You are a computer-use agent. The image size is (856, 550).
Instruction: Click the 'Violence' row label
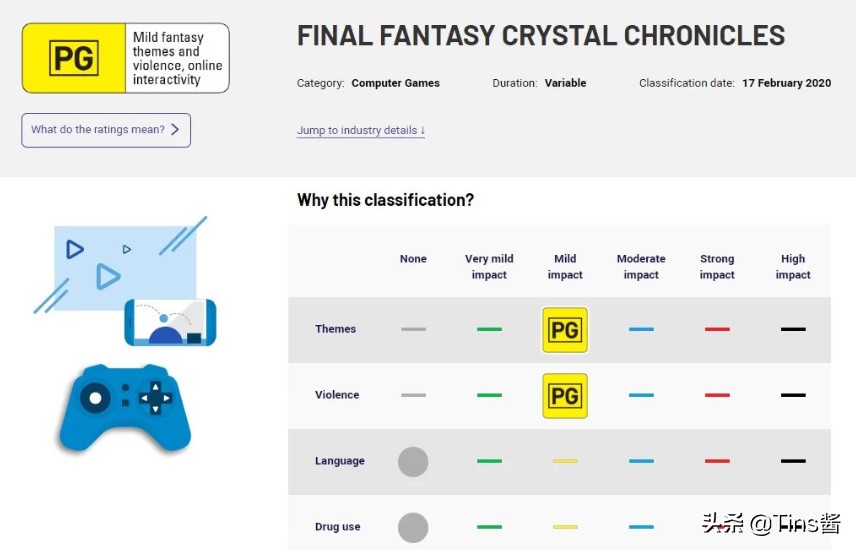coord(337,395)
